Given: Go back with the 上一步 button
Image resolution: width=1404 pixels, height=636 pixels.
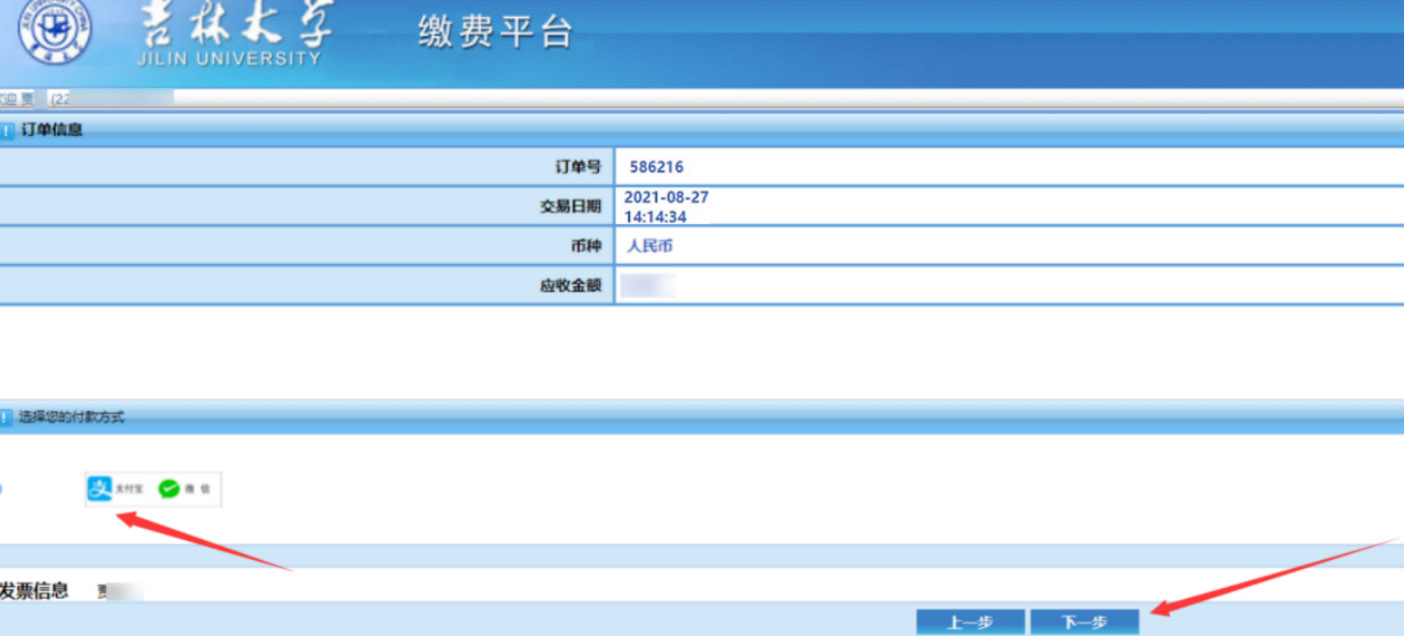Looking at the screenshot, I should point(970,622).
